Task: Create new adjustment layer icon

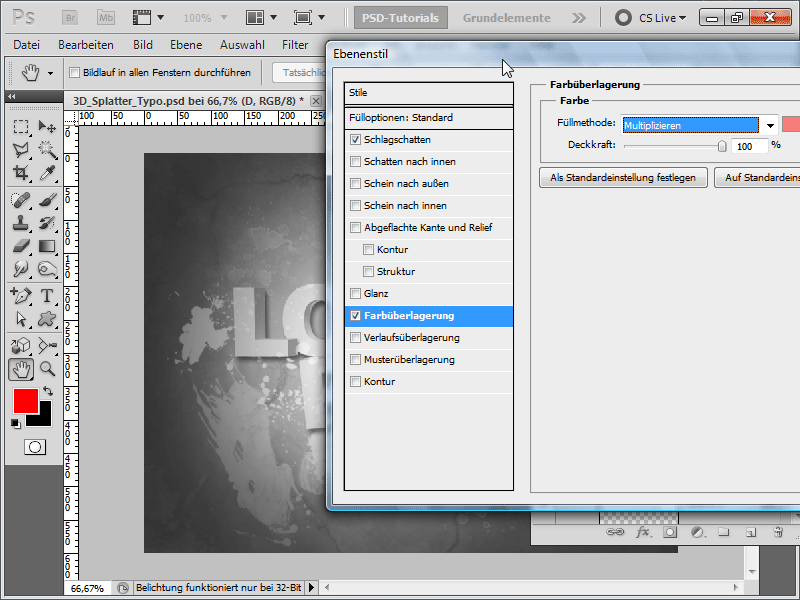Action: tap(698, 532)
